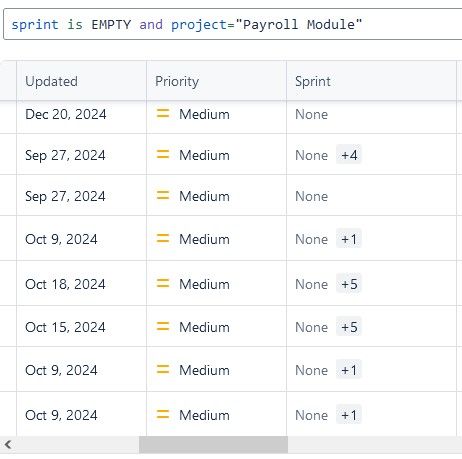The width and height of the screenshot is (462, 459).
Task: Click the priority icon in the last row
Action: [163, 415]
